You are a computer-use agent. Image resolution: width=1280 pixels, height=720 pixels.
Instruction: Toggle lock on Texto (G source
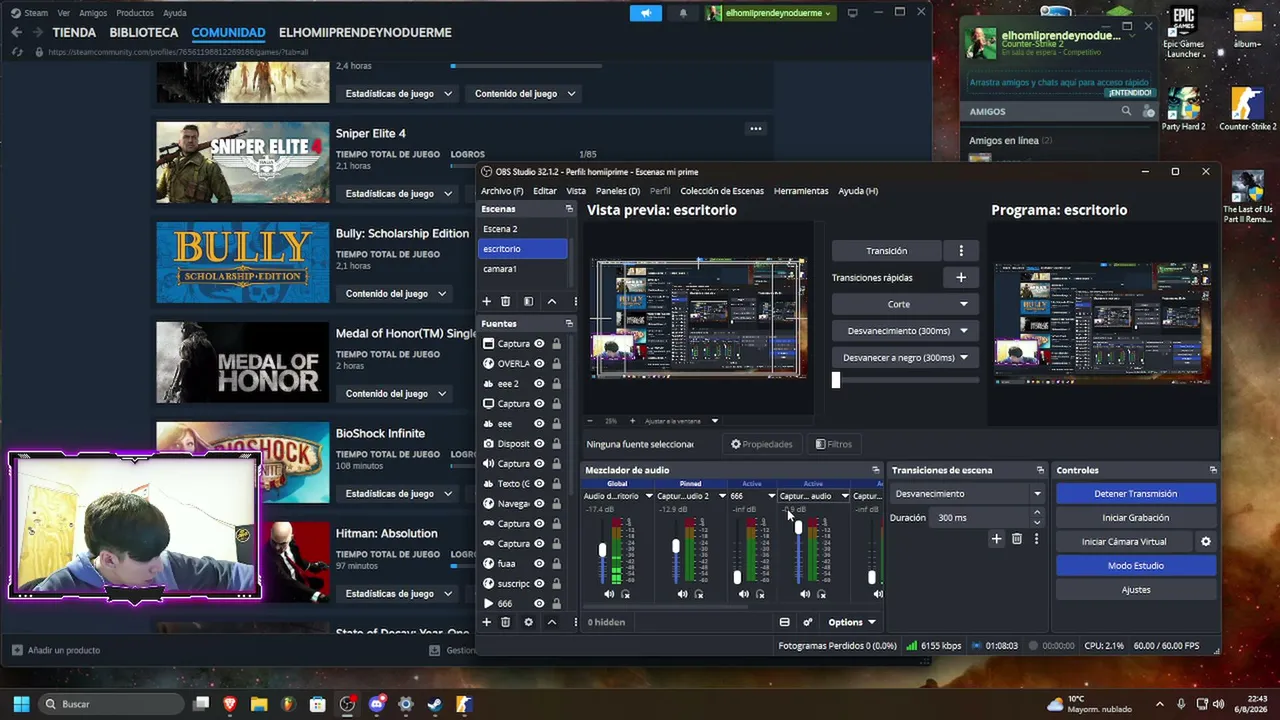coord(556,484)
